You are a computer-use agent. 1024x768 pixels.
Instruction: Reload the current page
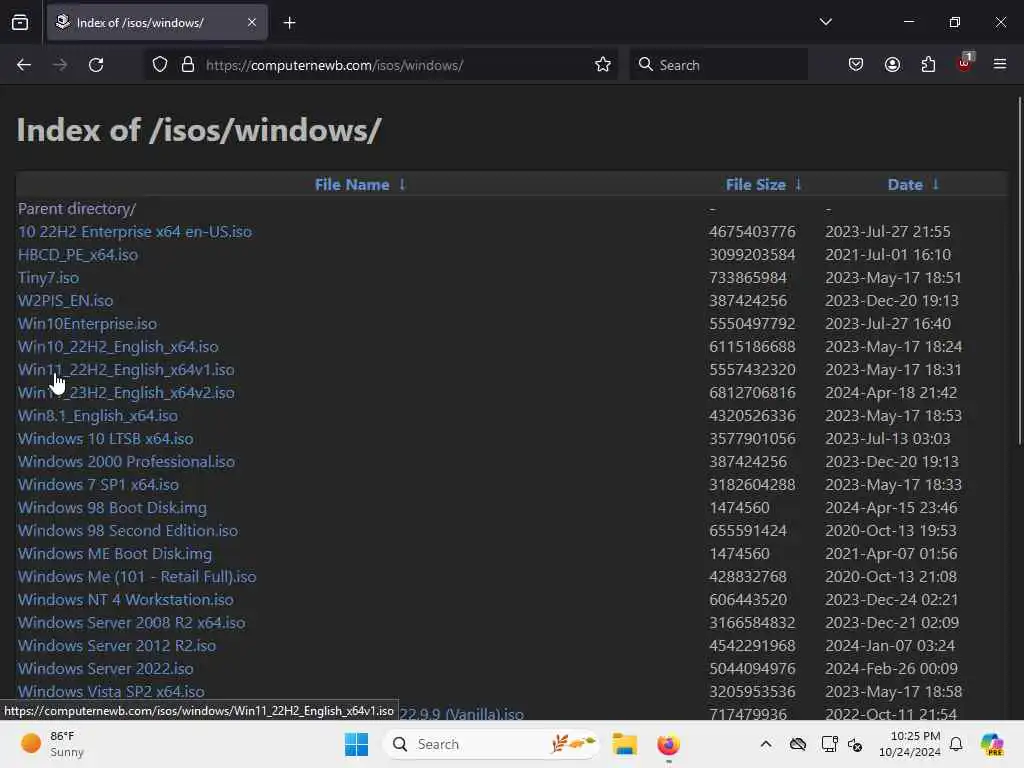(x=96, y=65)
